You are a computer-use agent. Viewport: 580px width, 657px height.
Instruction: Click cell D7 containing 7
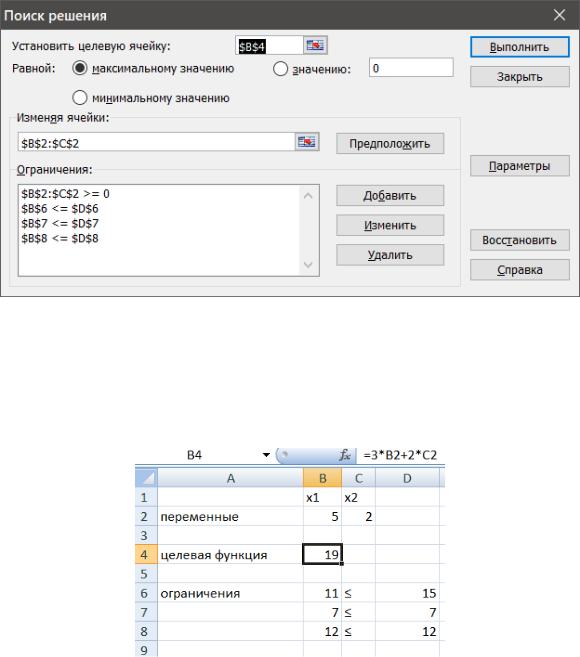(x=407, y=612)
